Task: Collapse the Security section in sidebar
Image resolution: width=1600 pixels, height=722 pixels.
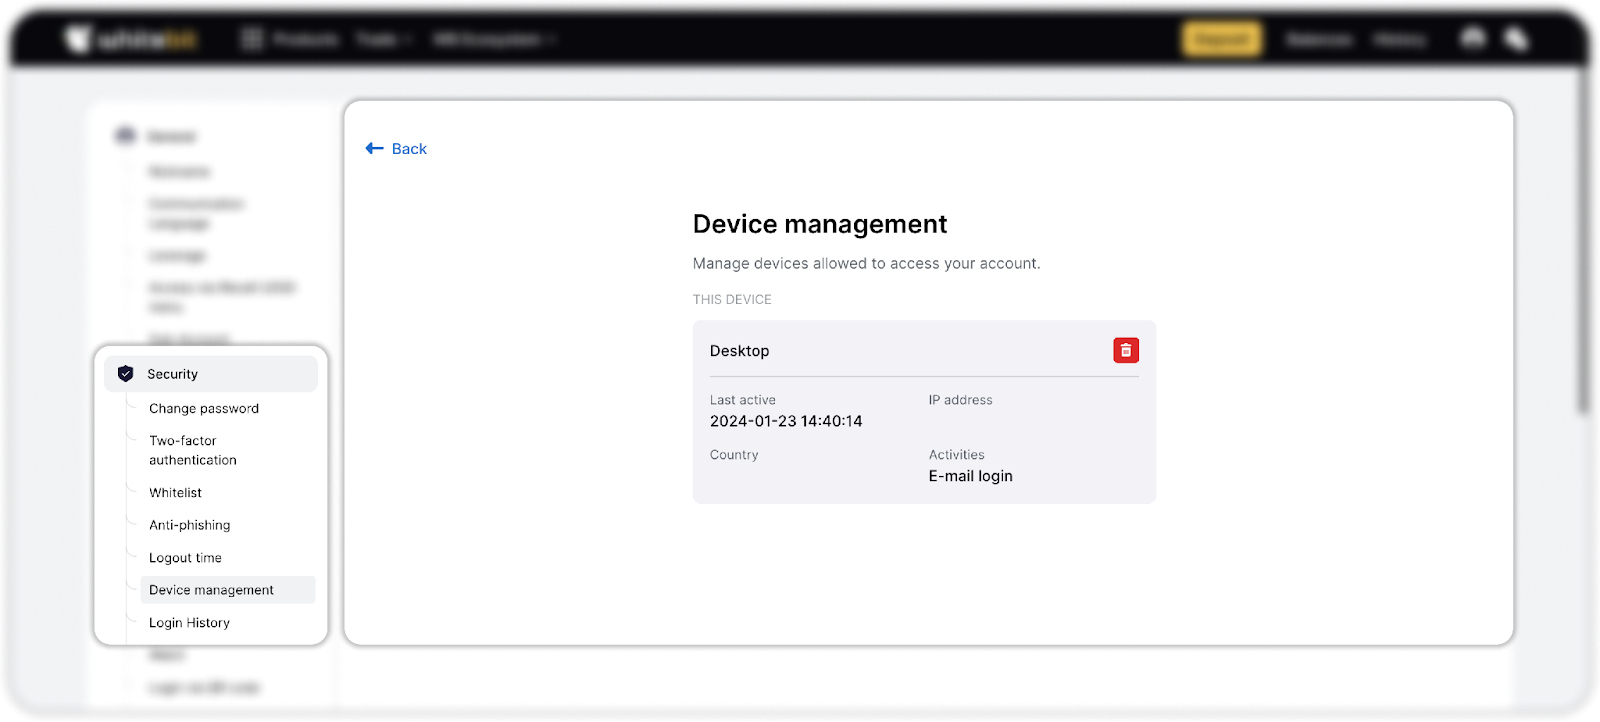Action: (211, 374)
